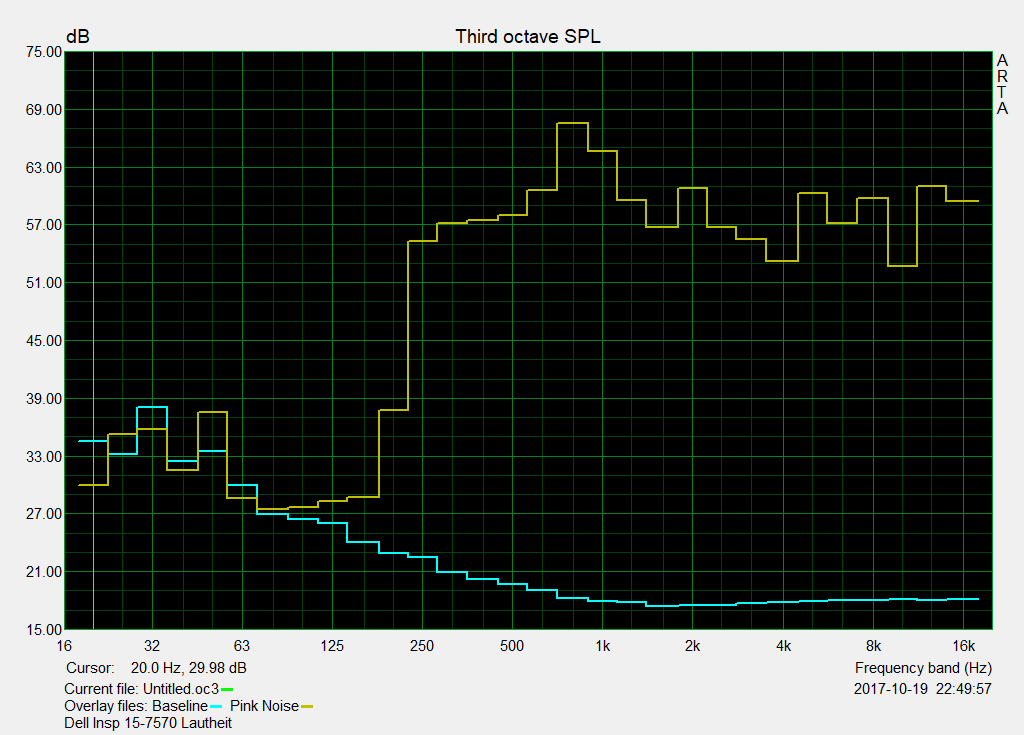Click the 1k frequency axis label

tap(602, 646)
